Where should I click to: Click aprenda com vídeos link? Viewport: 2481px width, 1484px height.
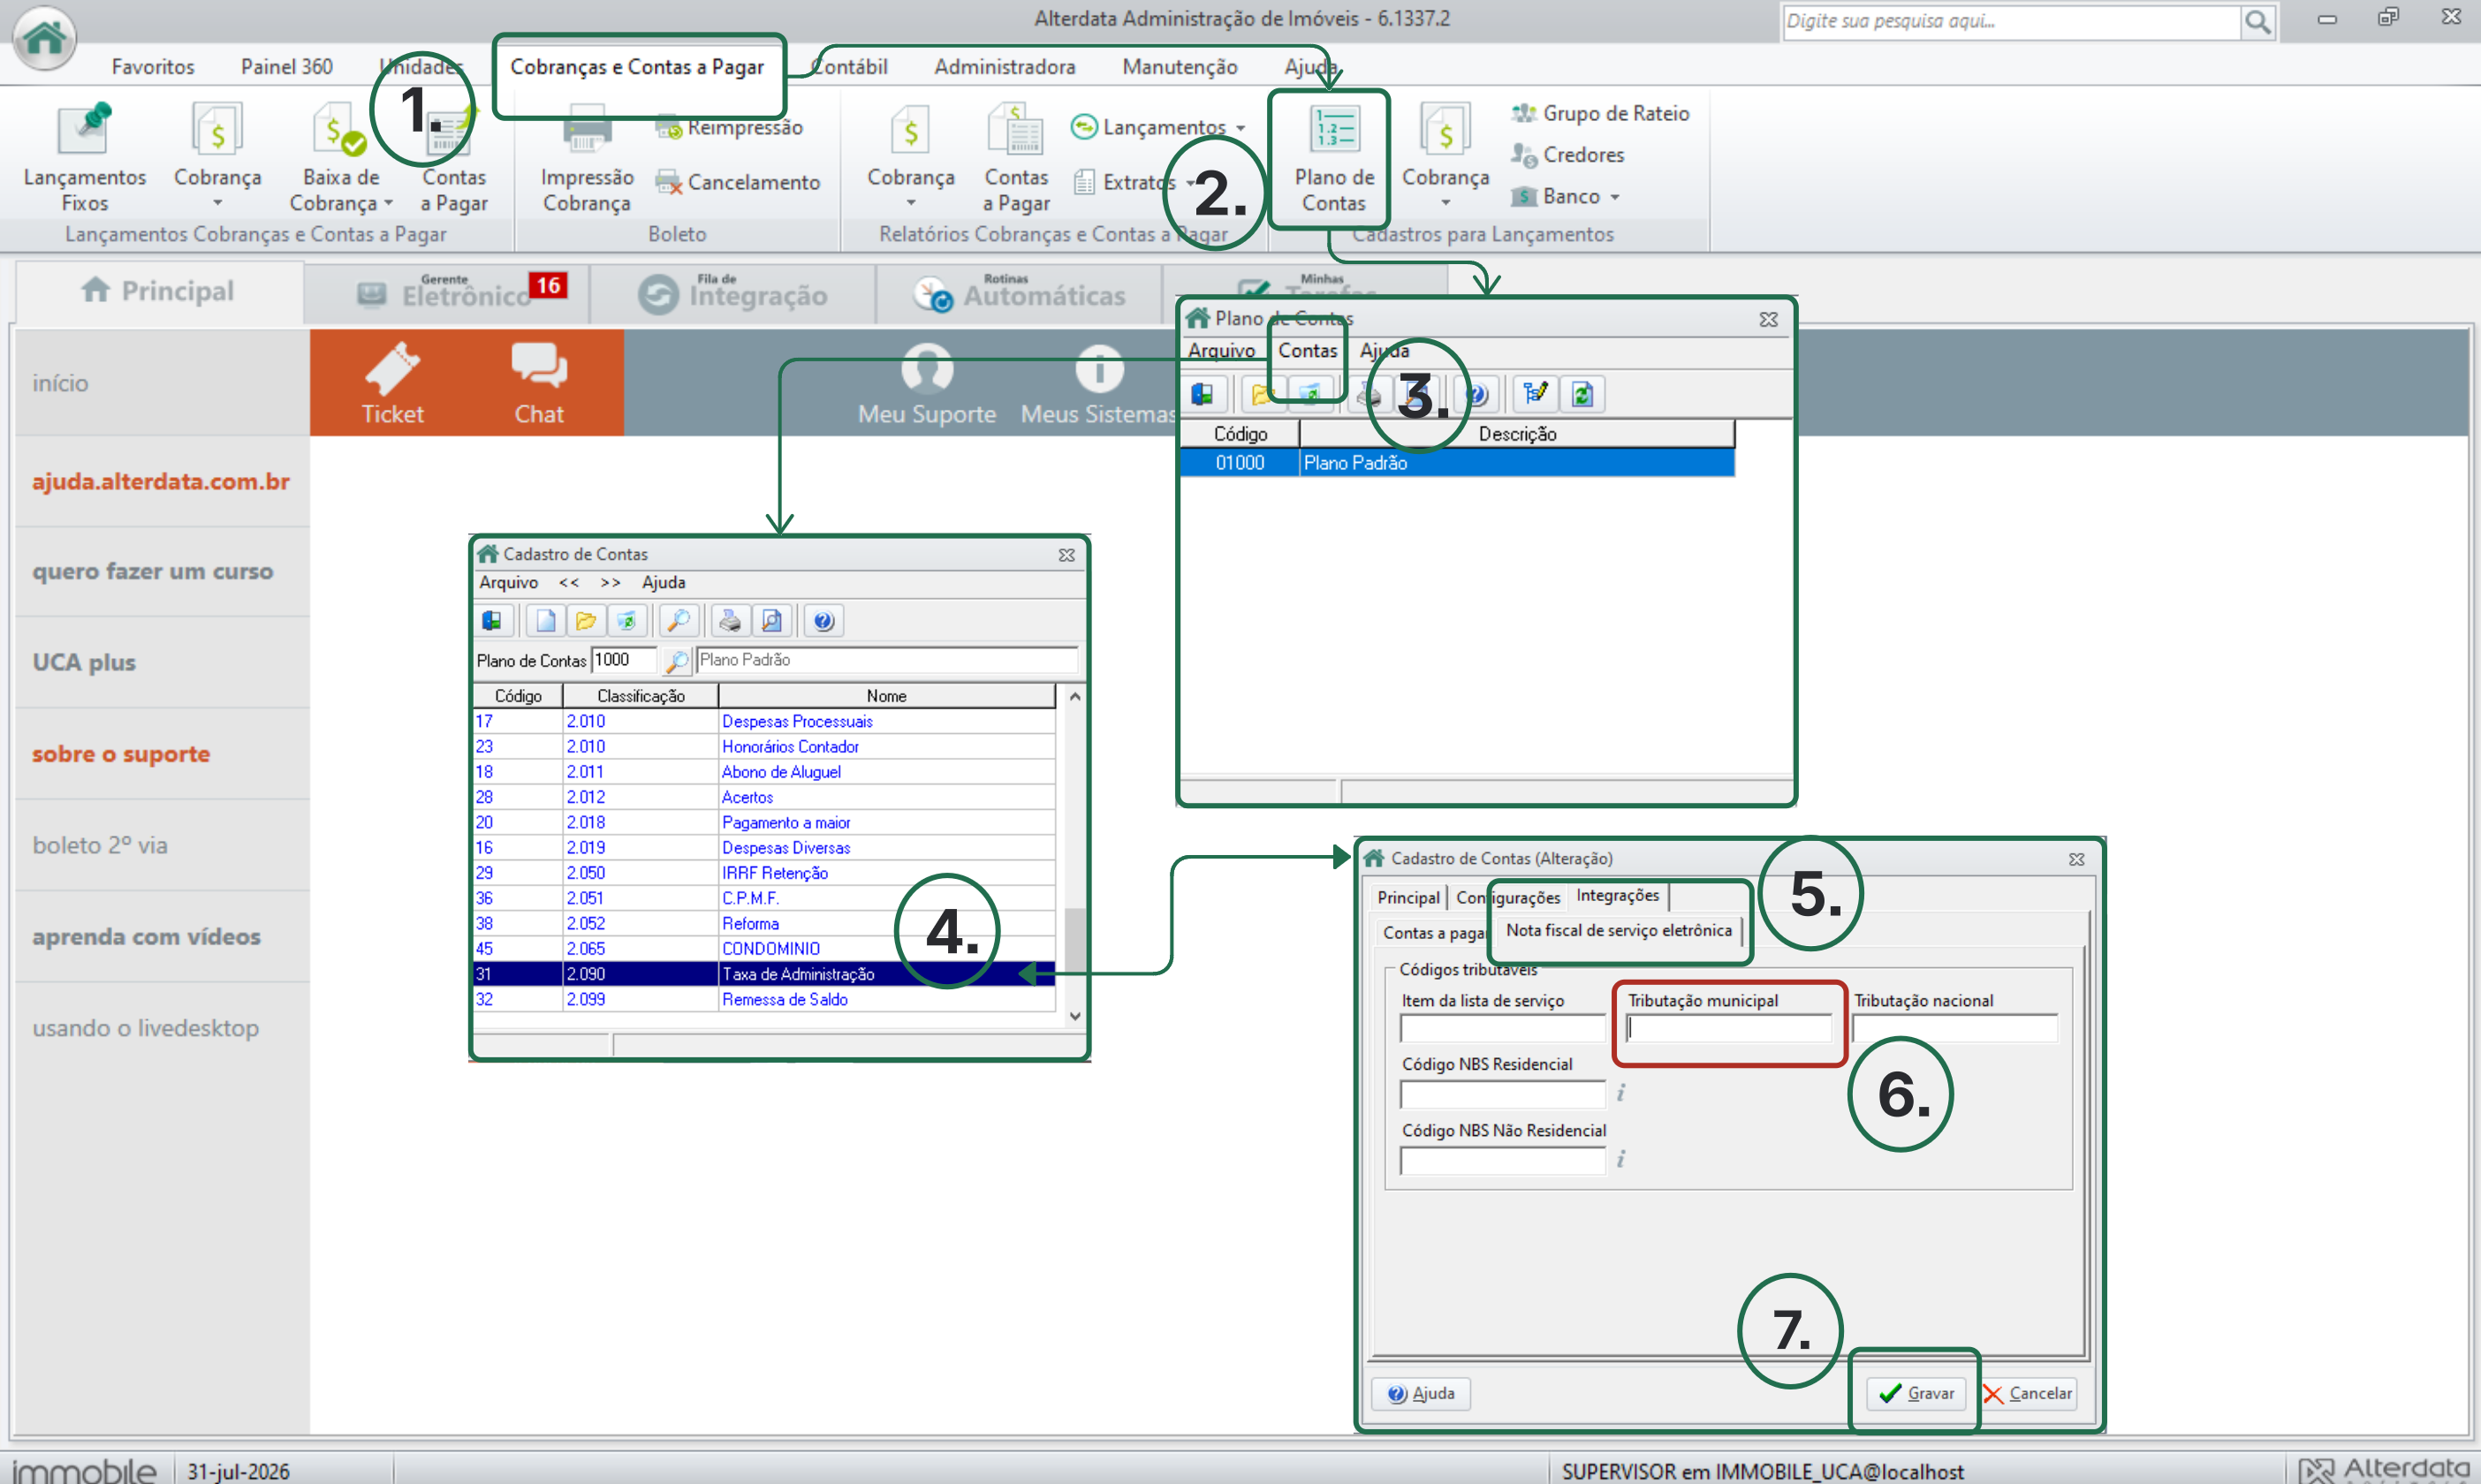tap(146, 937)
